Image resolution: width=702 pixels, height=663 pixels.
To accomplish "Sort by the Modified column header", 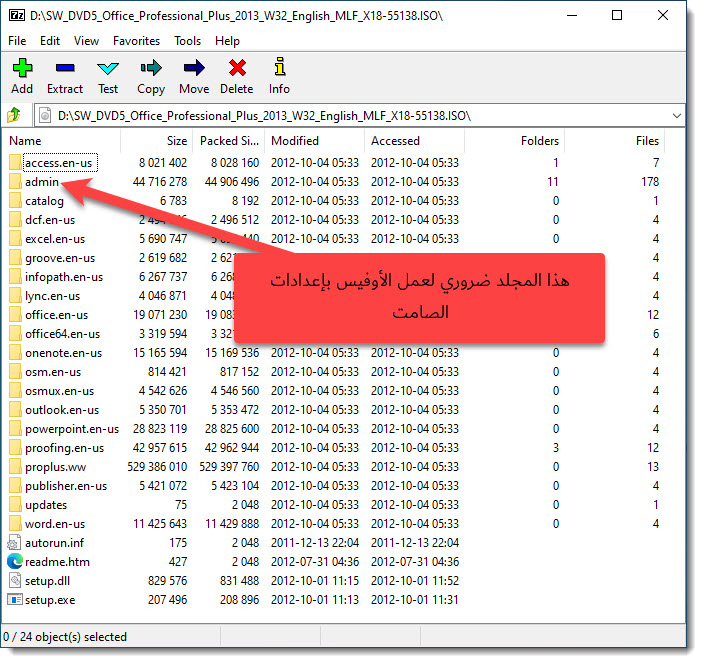I will (x=315, y=141).
